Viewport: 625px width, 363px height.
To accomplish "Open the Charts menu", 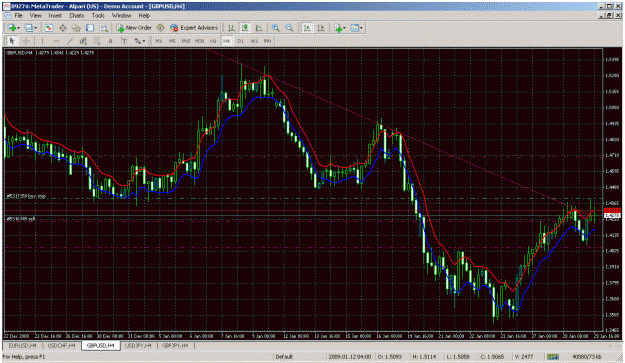I will pos(77,16).
